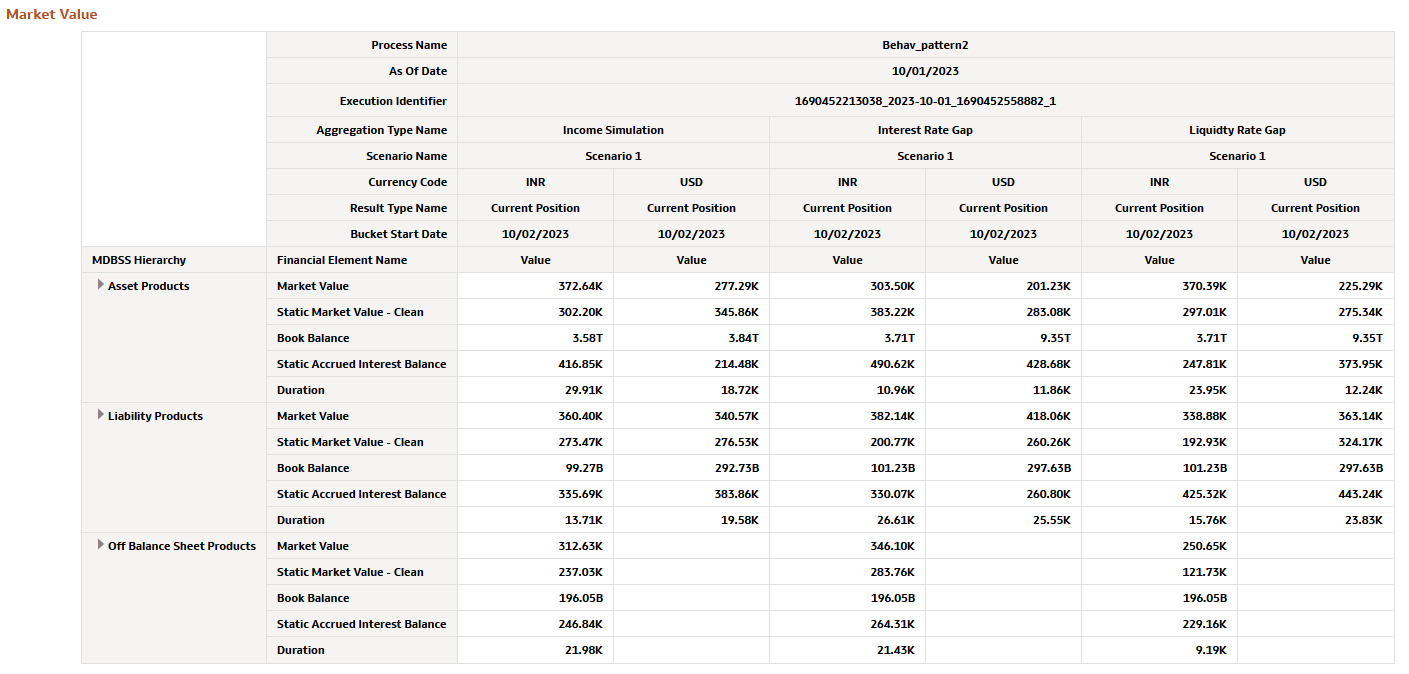Click the As Of Date label
1409x674 pixels.
point(418,71)
